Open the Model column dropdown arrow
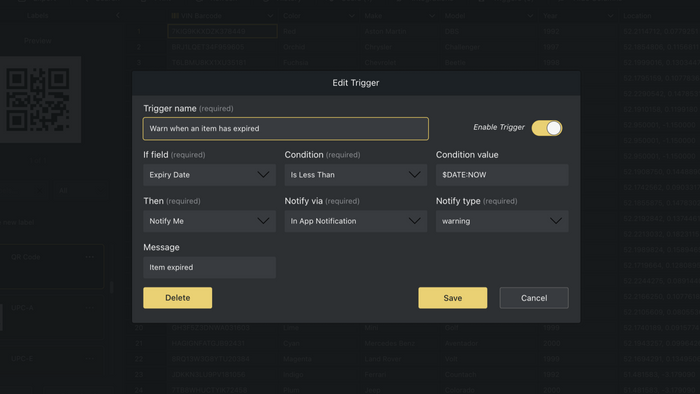Image resolution: width=700 pixels, height=394 pixels. coord(530,16)
